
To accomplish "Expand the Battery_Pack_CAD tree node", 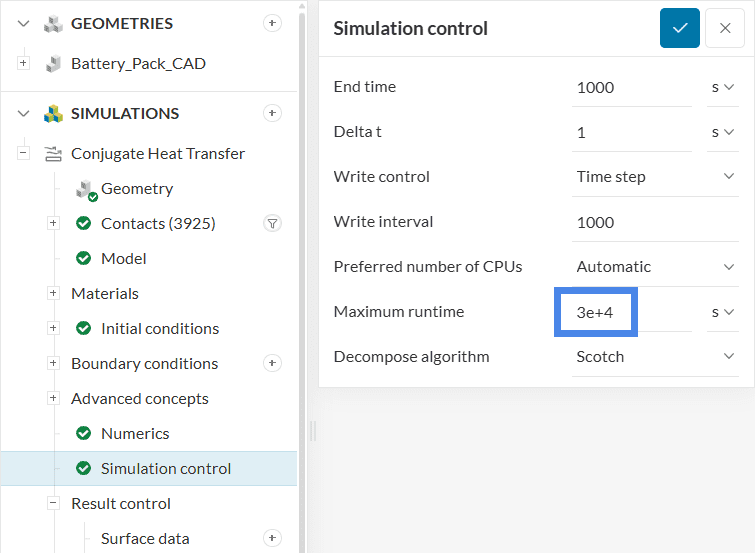I will pos(24,64).
